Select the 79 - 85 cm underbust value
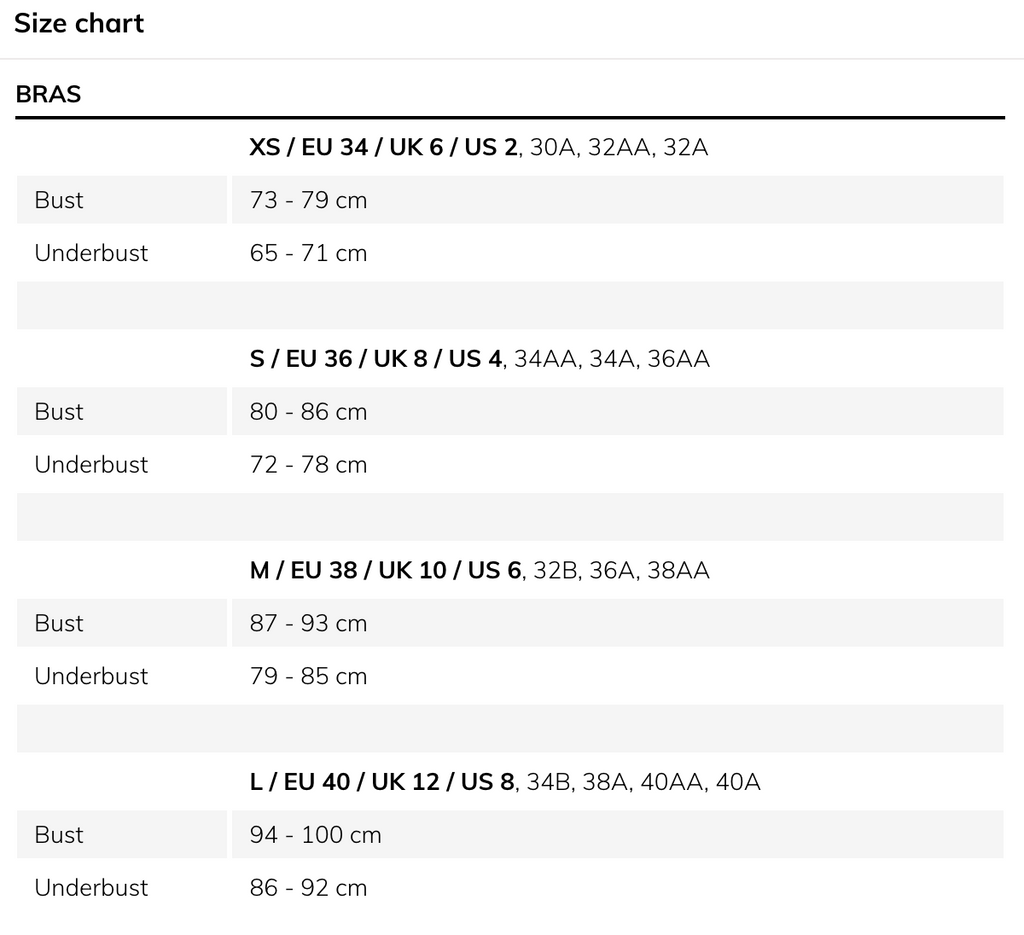This screenshot has height=935, width=1024. (x=308, y=677)
